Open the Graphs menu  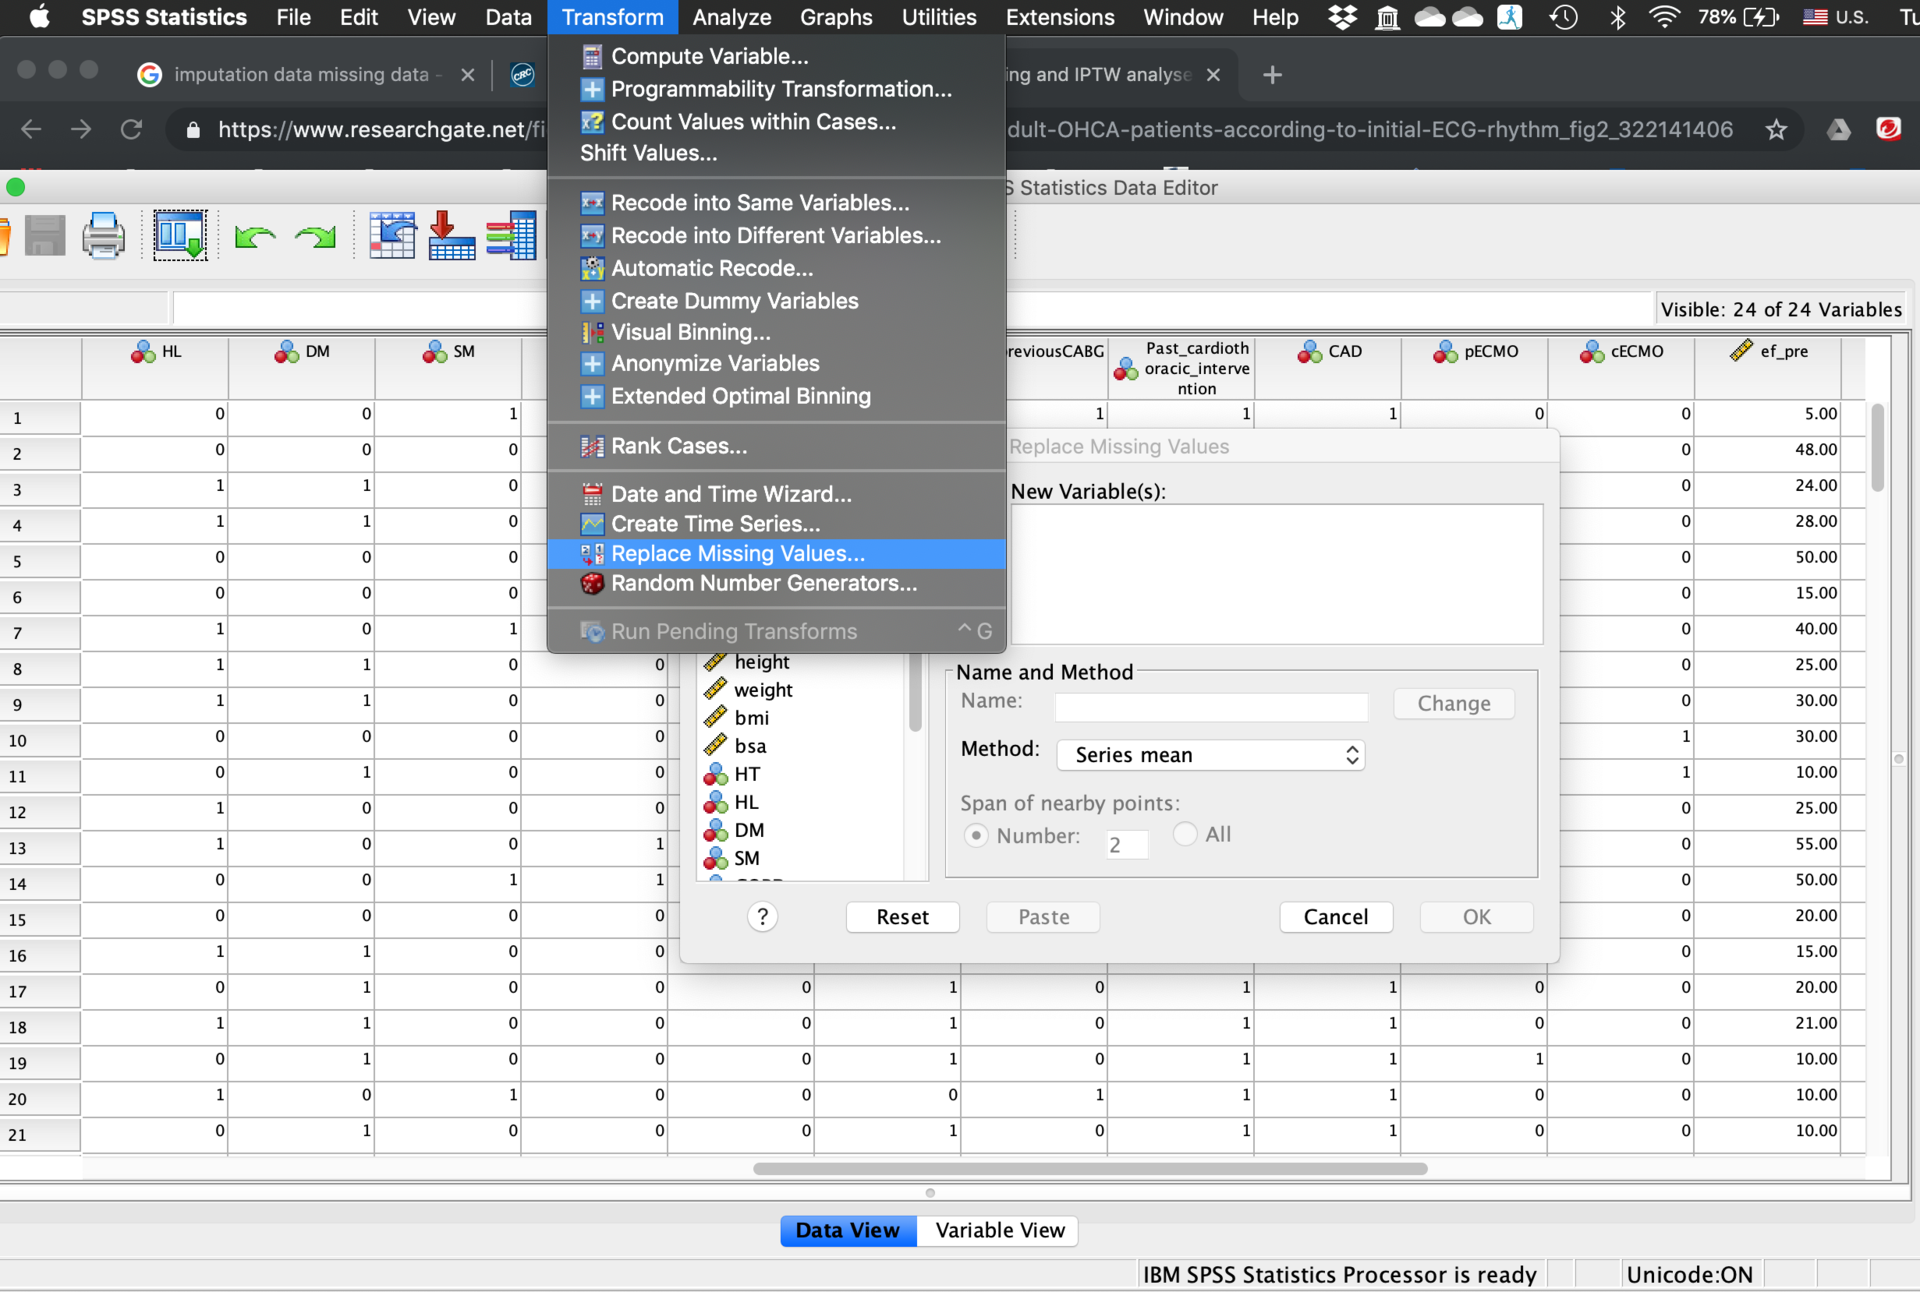pos(836,17)
